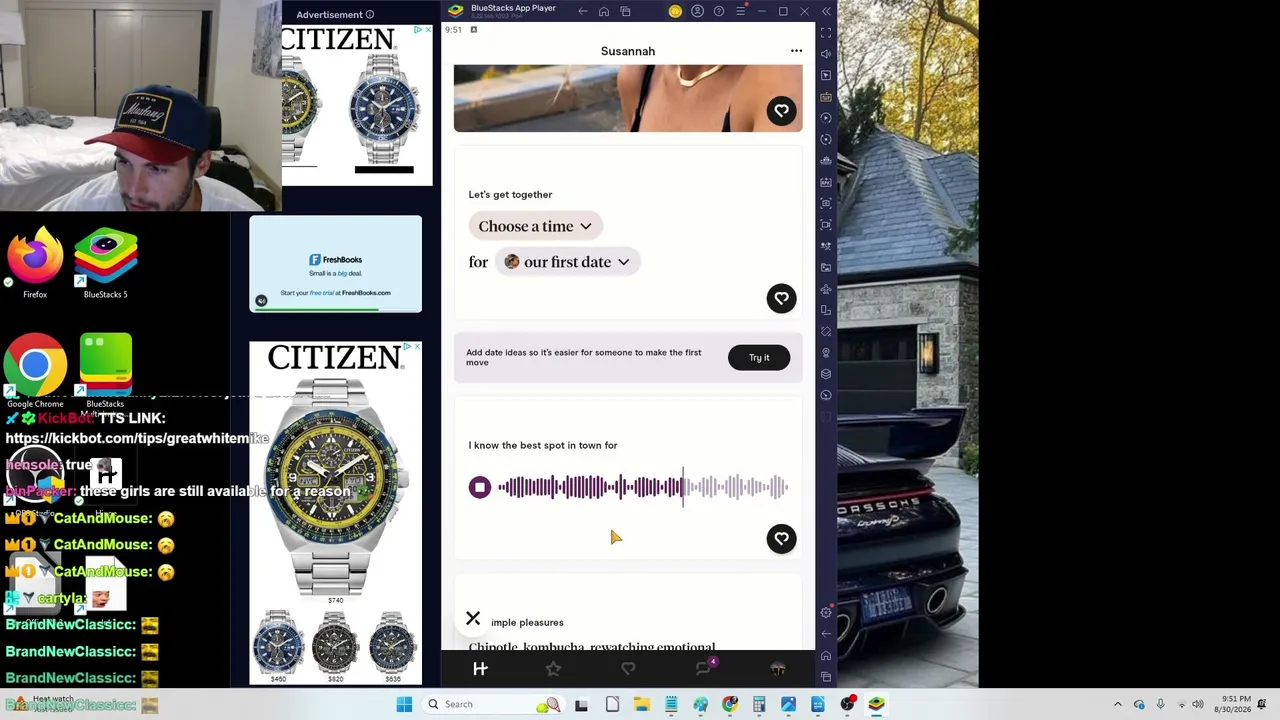The height and width of the screenshot is (720, 1280).
Task: Open Calculator from the taskbar
Action: pos(759,704)
